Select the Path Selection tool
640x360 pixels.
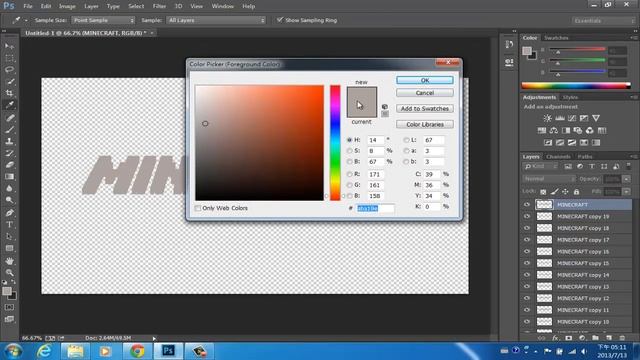click(9, 236)
